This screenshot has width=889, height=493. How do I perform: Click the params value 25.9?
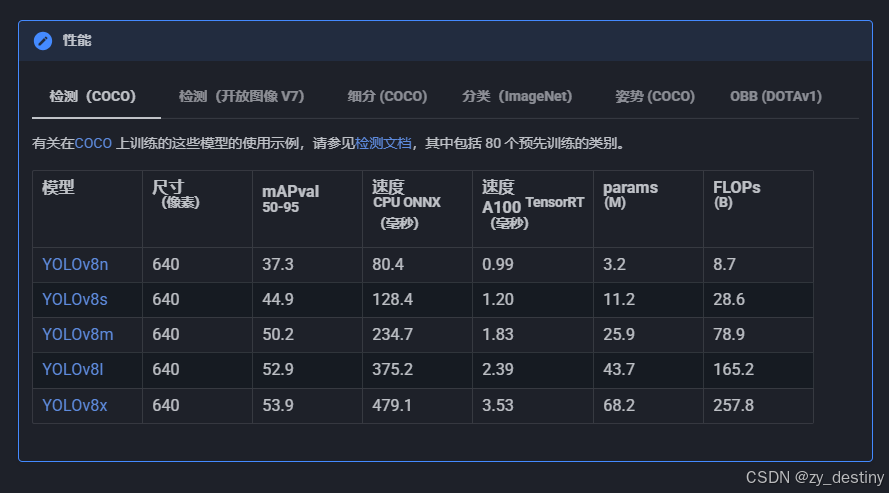pyautogui.click(x=619, y=335)
